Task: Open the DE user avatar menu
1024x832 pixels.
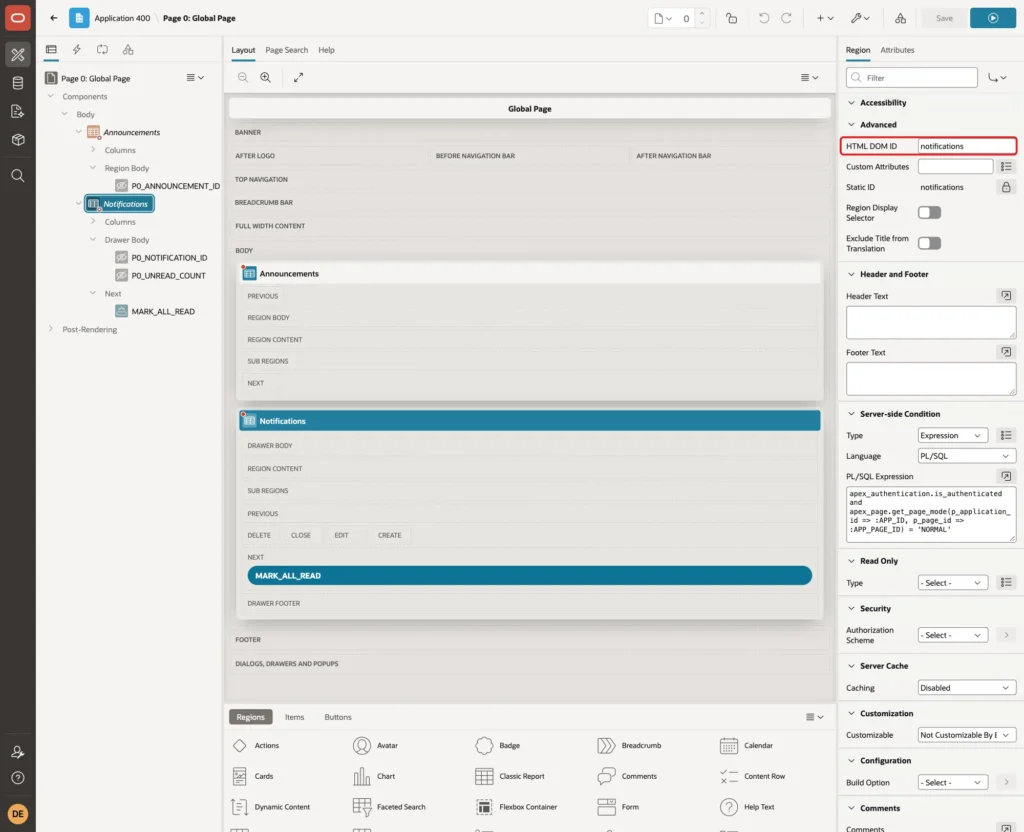Action: point(18,814)
